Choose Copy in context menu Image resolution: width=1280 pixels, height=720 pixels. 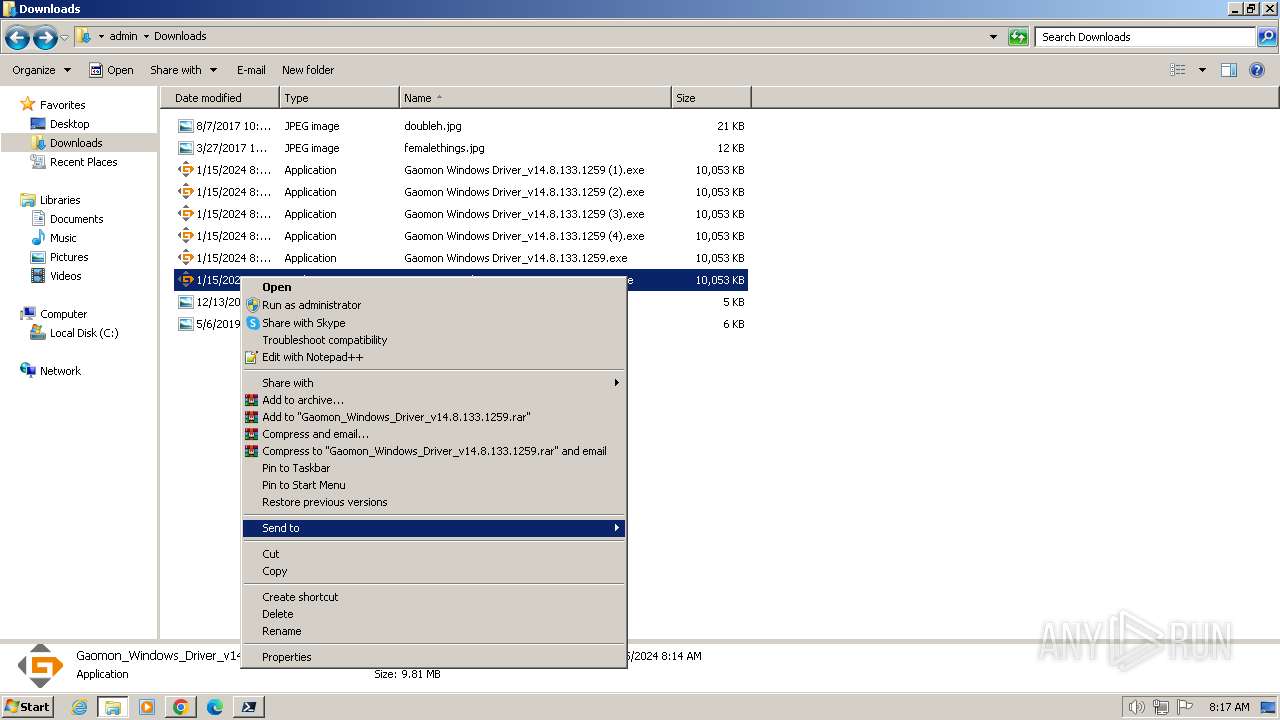pyautogui.click(x=434, y=571)
